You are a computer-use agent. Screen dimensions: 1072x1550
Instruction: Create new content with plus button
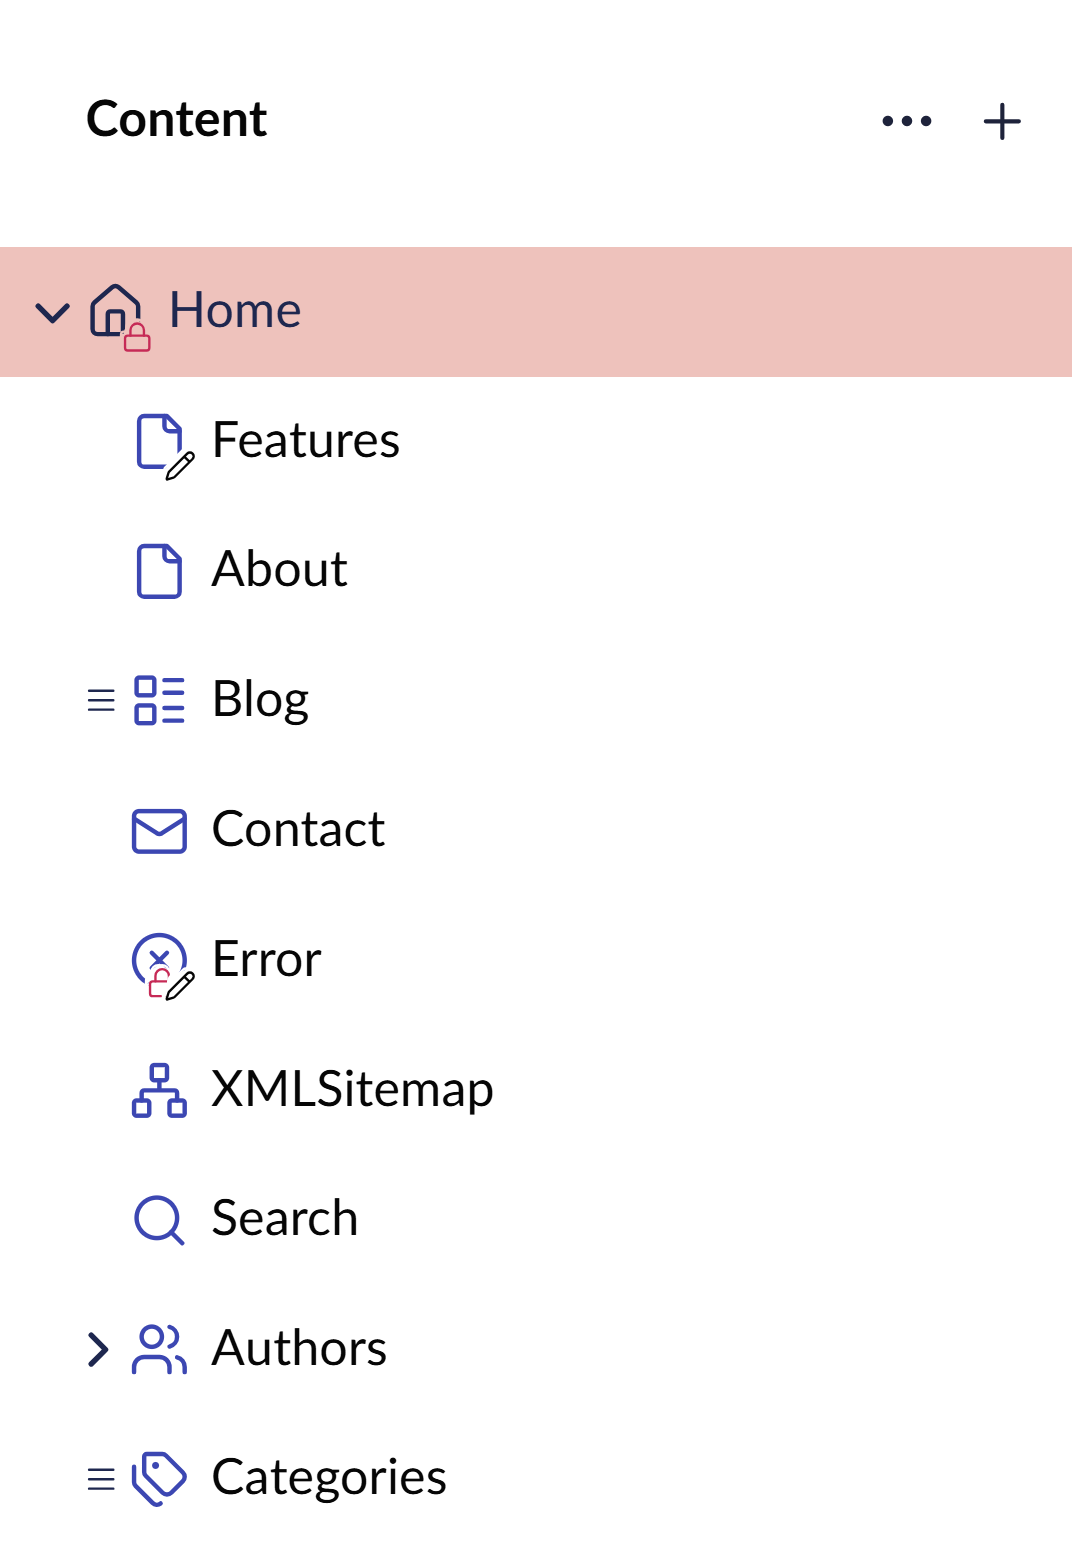1002,122
